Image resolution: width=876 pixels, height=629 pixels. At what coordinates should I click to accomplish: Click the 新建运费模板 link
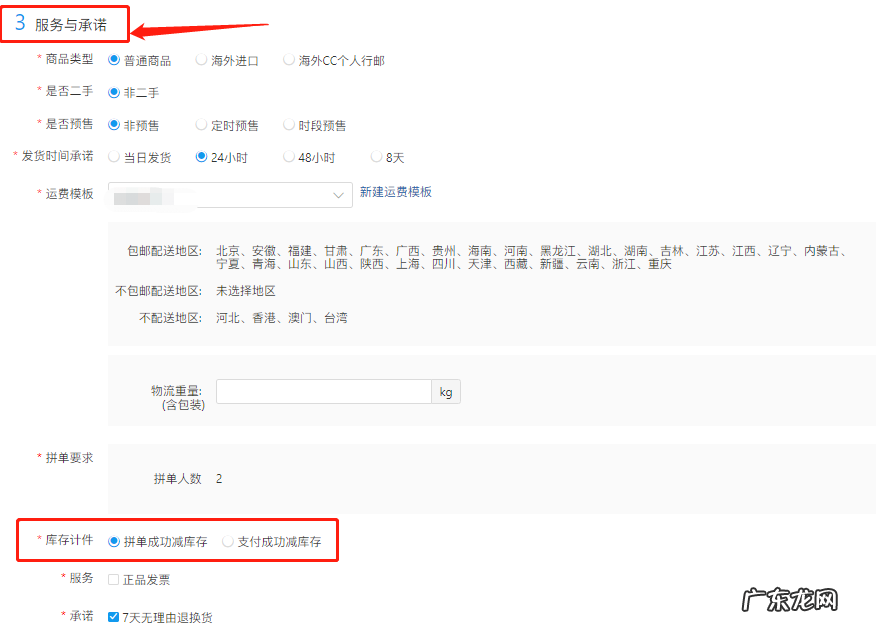(394, 192)
